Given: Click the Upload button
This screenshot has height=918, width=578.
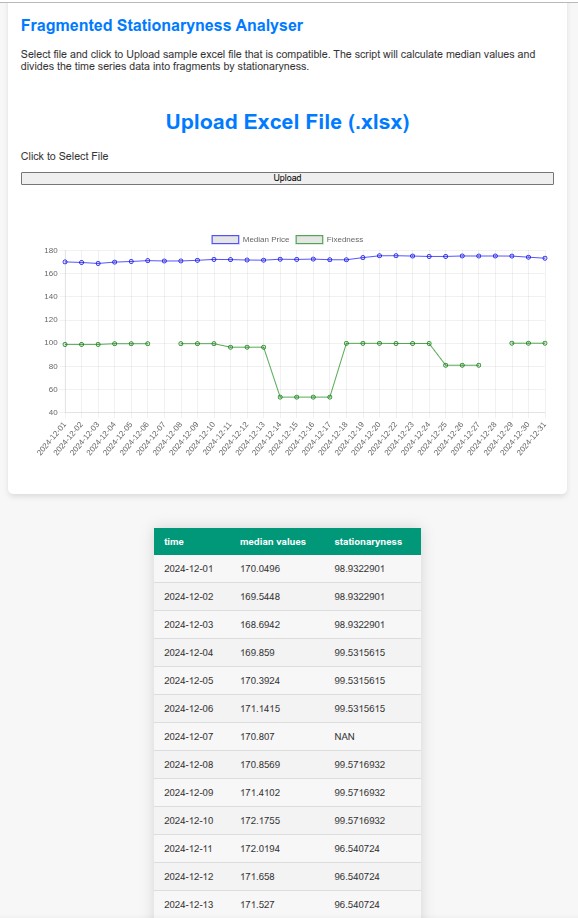Looking at the screenshot, I should pos(287,178).
